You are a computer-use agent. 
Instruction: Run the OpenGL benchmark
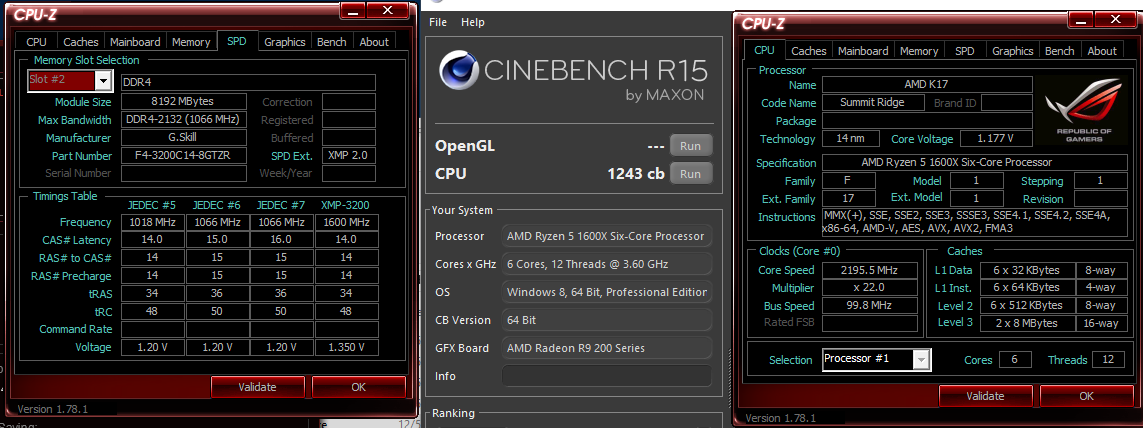coord(690,146)
